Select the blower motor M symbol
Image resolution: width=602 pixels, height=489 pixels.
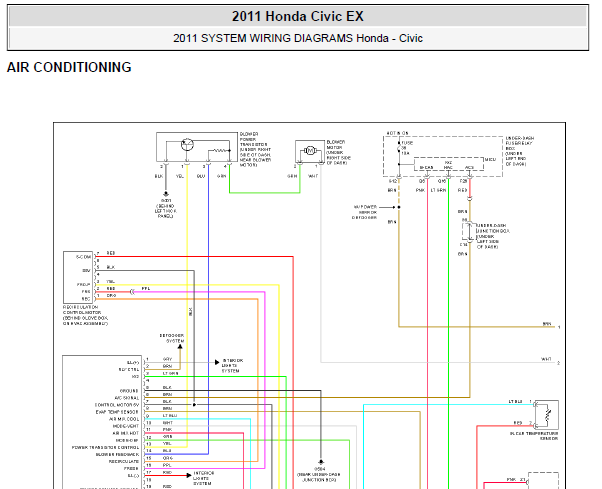tap(310, 150)
